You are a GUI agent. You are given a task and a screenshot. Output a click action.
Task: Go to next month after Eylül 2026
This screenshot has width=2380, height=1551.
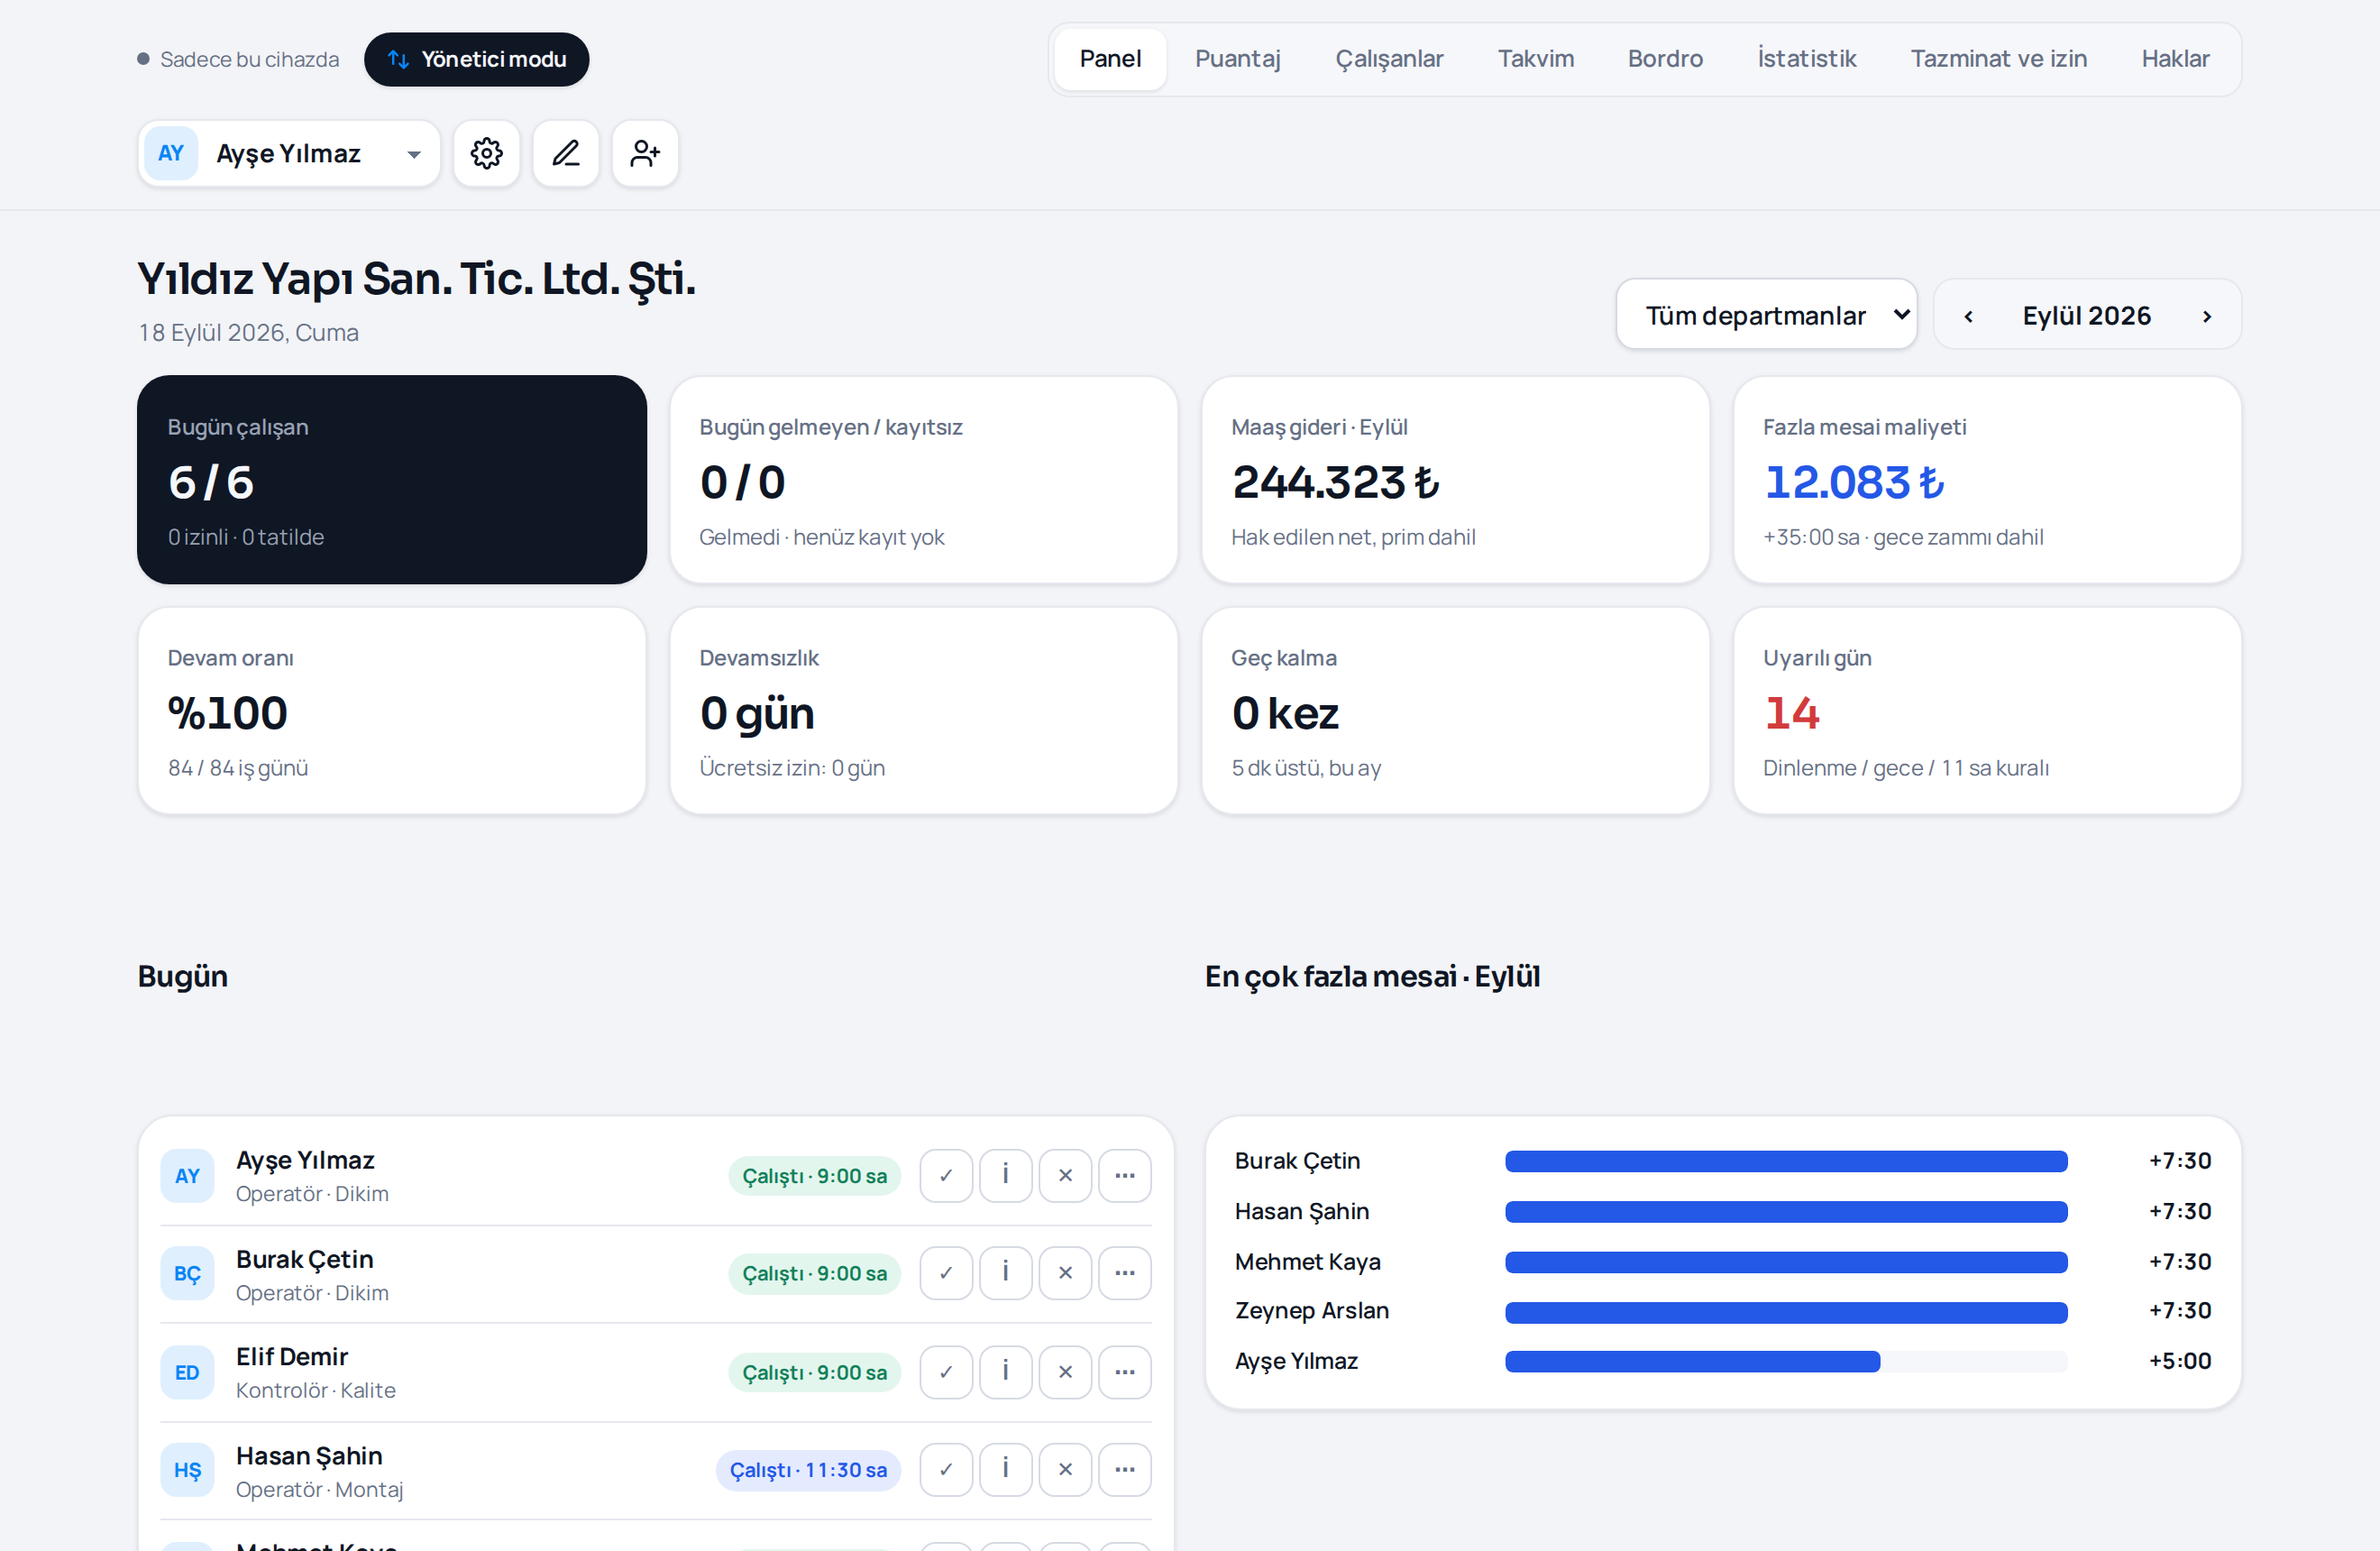pos(2206,316)
